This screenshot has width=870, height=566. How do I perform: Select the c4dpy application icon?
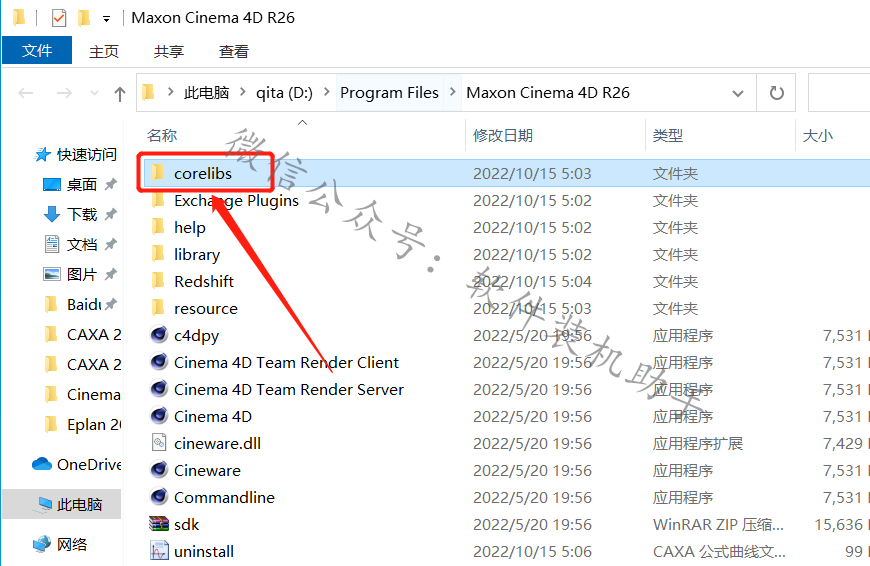(x=159, y=335)
